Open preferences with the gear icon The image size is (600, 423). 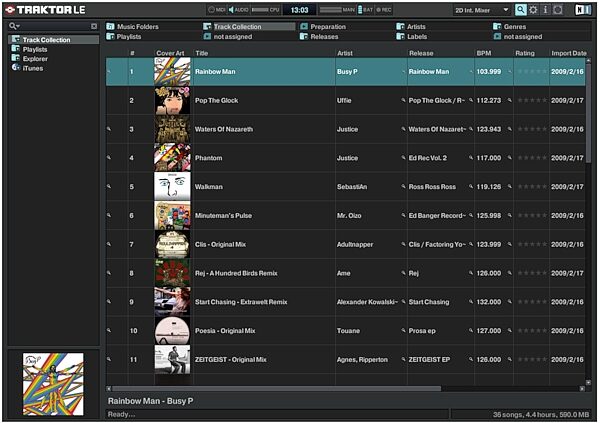[533, 10]
